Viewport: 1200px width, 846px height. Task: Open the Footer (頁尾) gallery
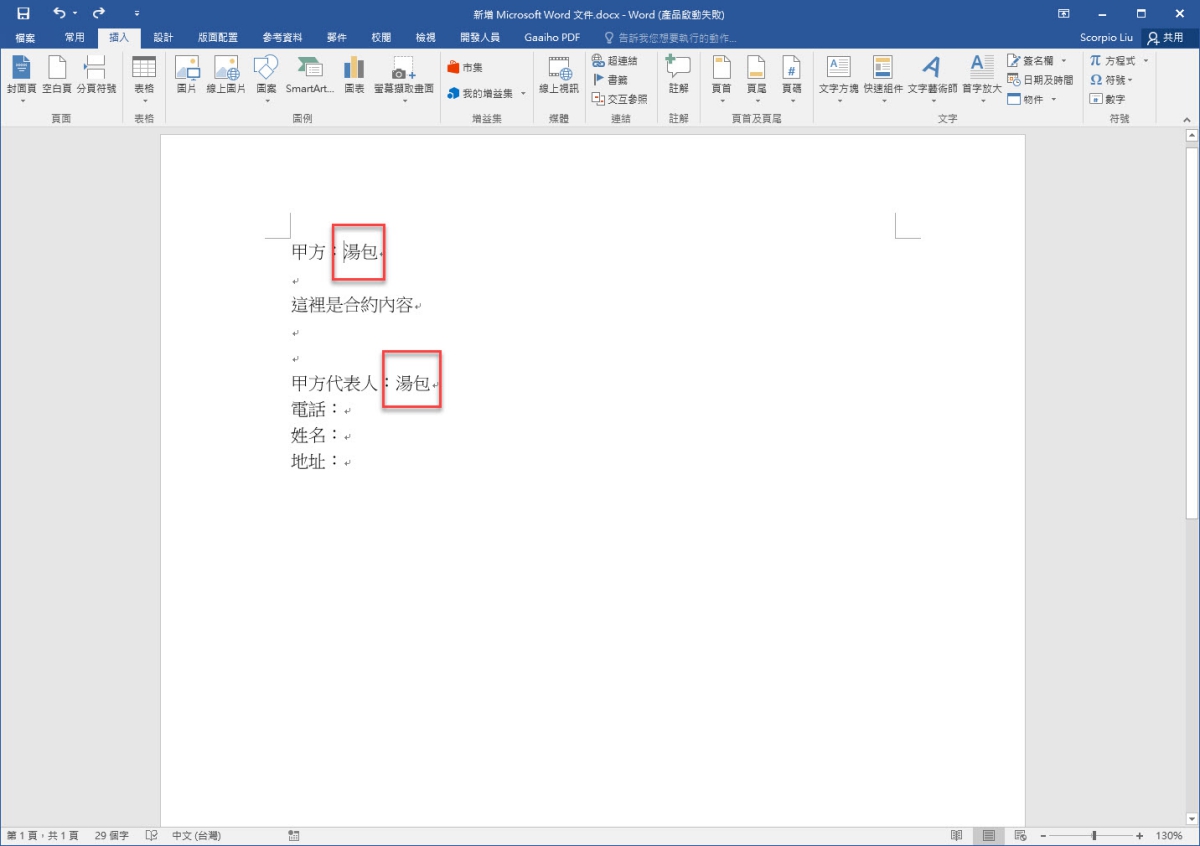tap(756, 78)
